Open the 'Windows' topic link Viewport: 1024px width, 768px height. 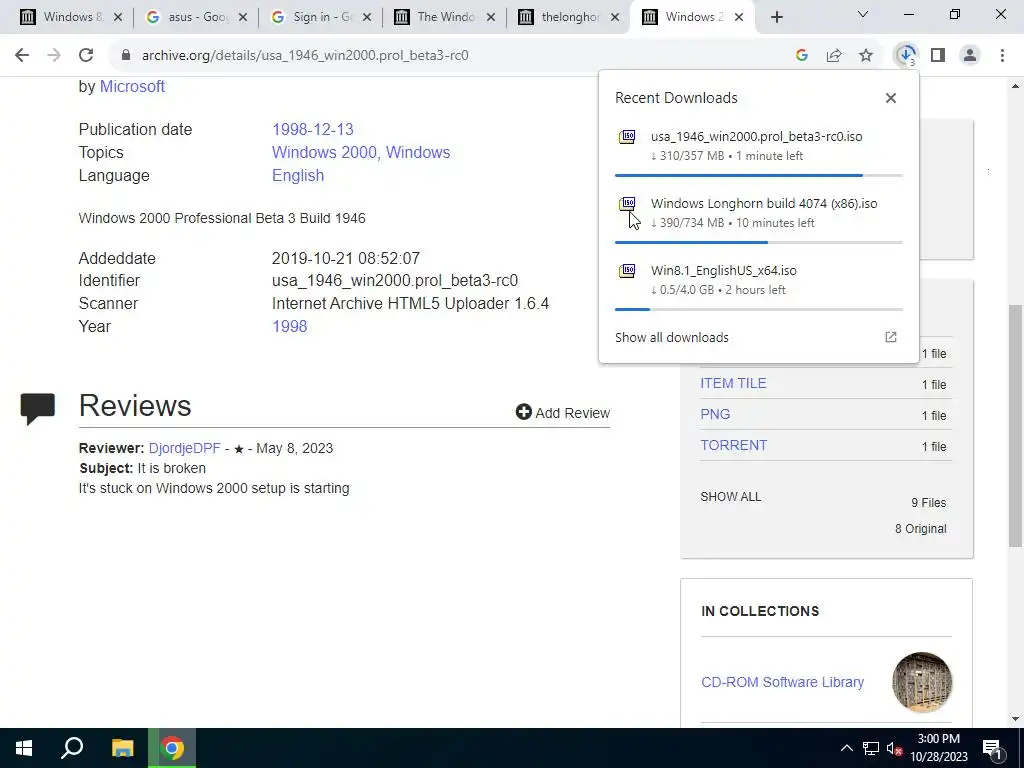(418, 152)
